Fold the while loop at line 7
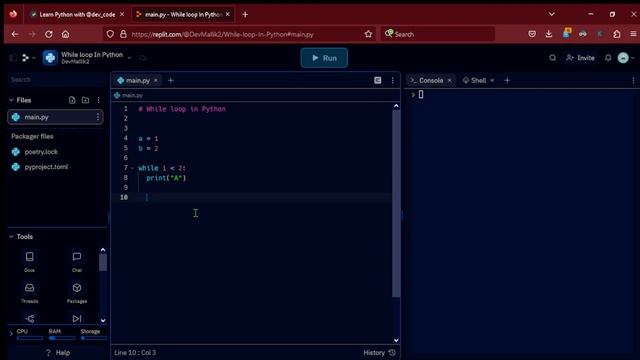 coord(132,168)
